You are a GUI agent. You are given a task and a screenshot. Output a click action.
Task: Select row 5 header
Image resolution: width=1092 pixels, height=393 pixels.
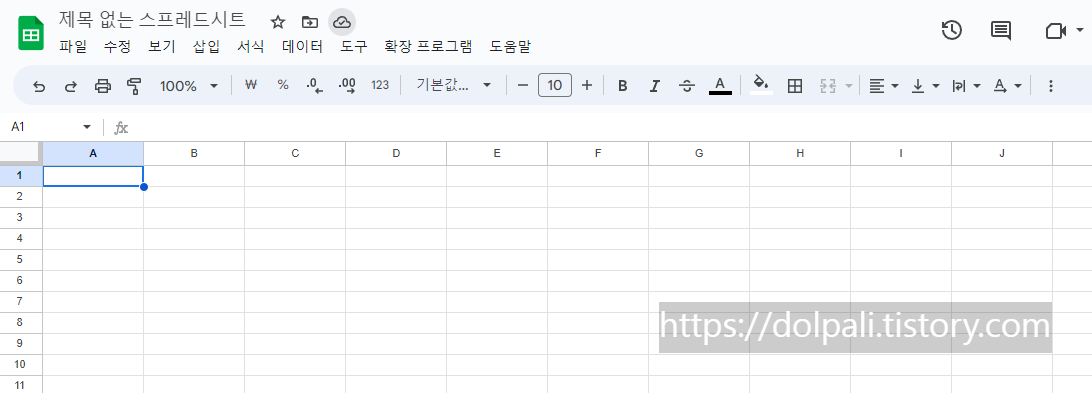click(x=21, y=259)
